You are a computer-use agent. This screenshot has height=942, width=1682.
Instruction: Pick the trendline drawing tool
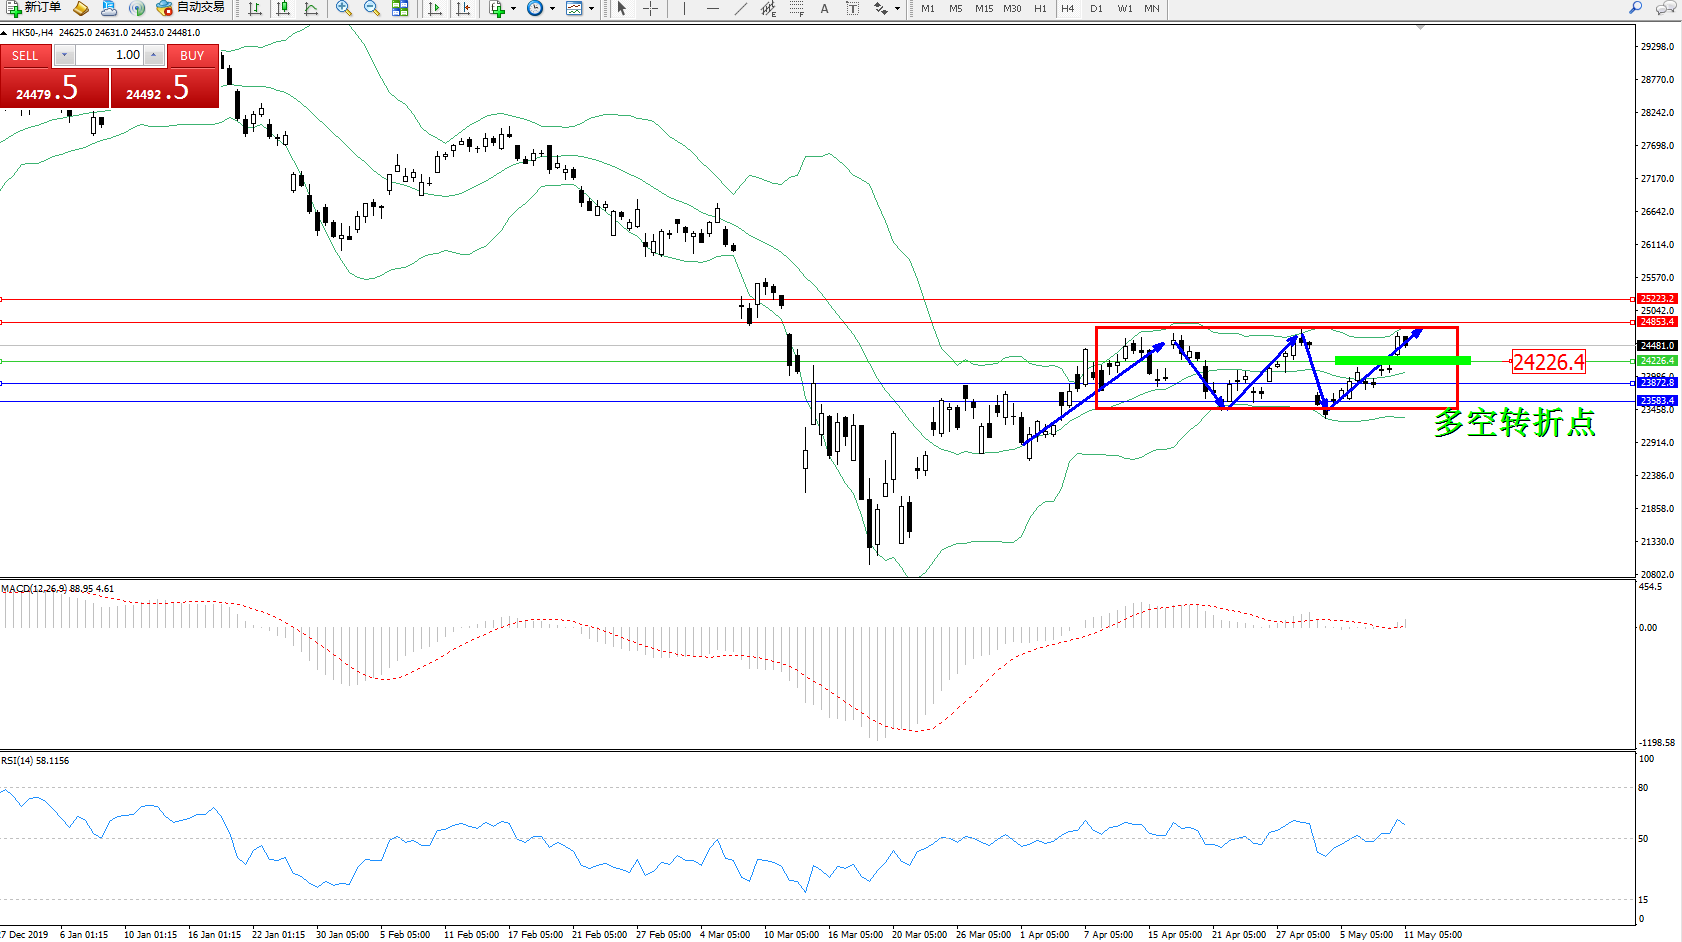[x=740, y=9]
